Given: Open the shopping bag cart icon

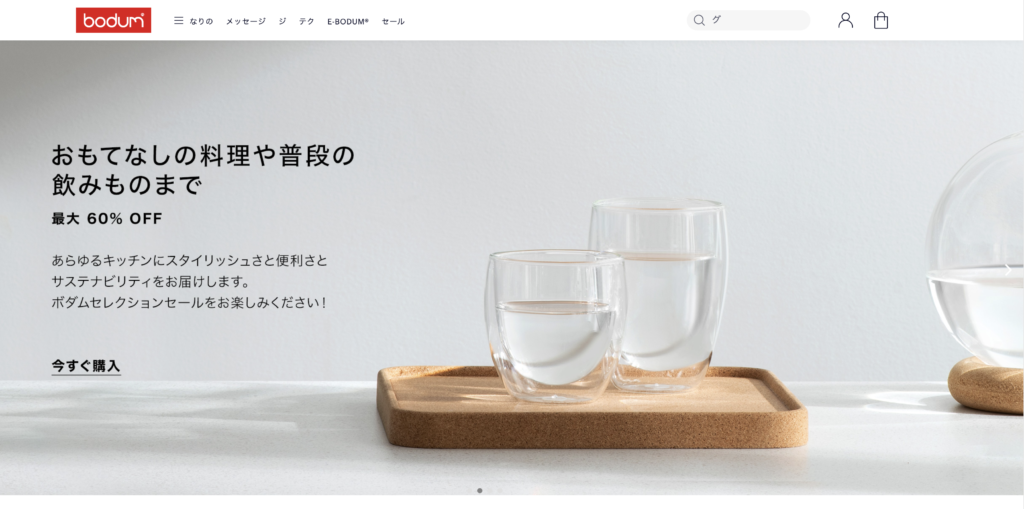Looking at the screenshot, I should click(881, 20).
